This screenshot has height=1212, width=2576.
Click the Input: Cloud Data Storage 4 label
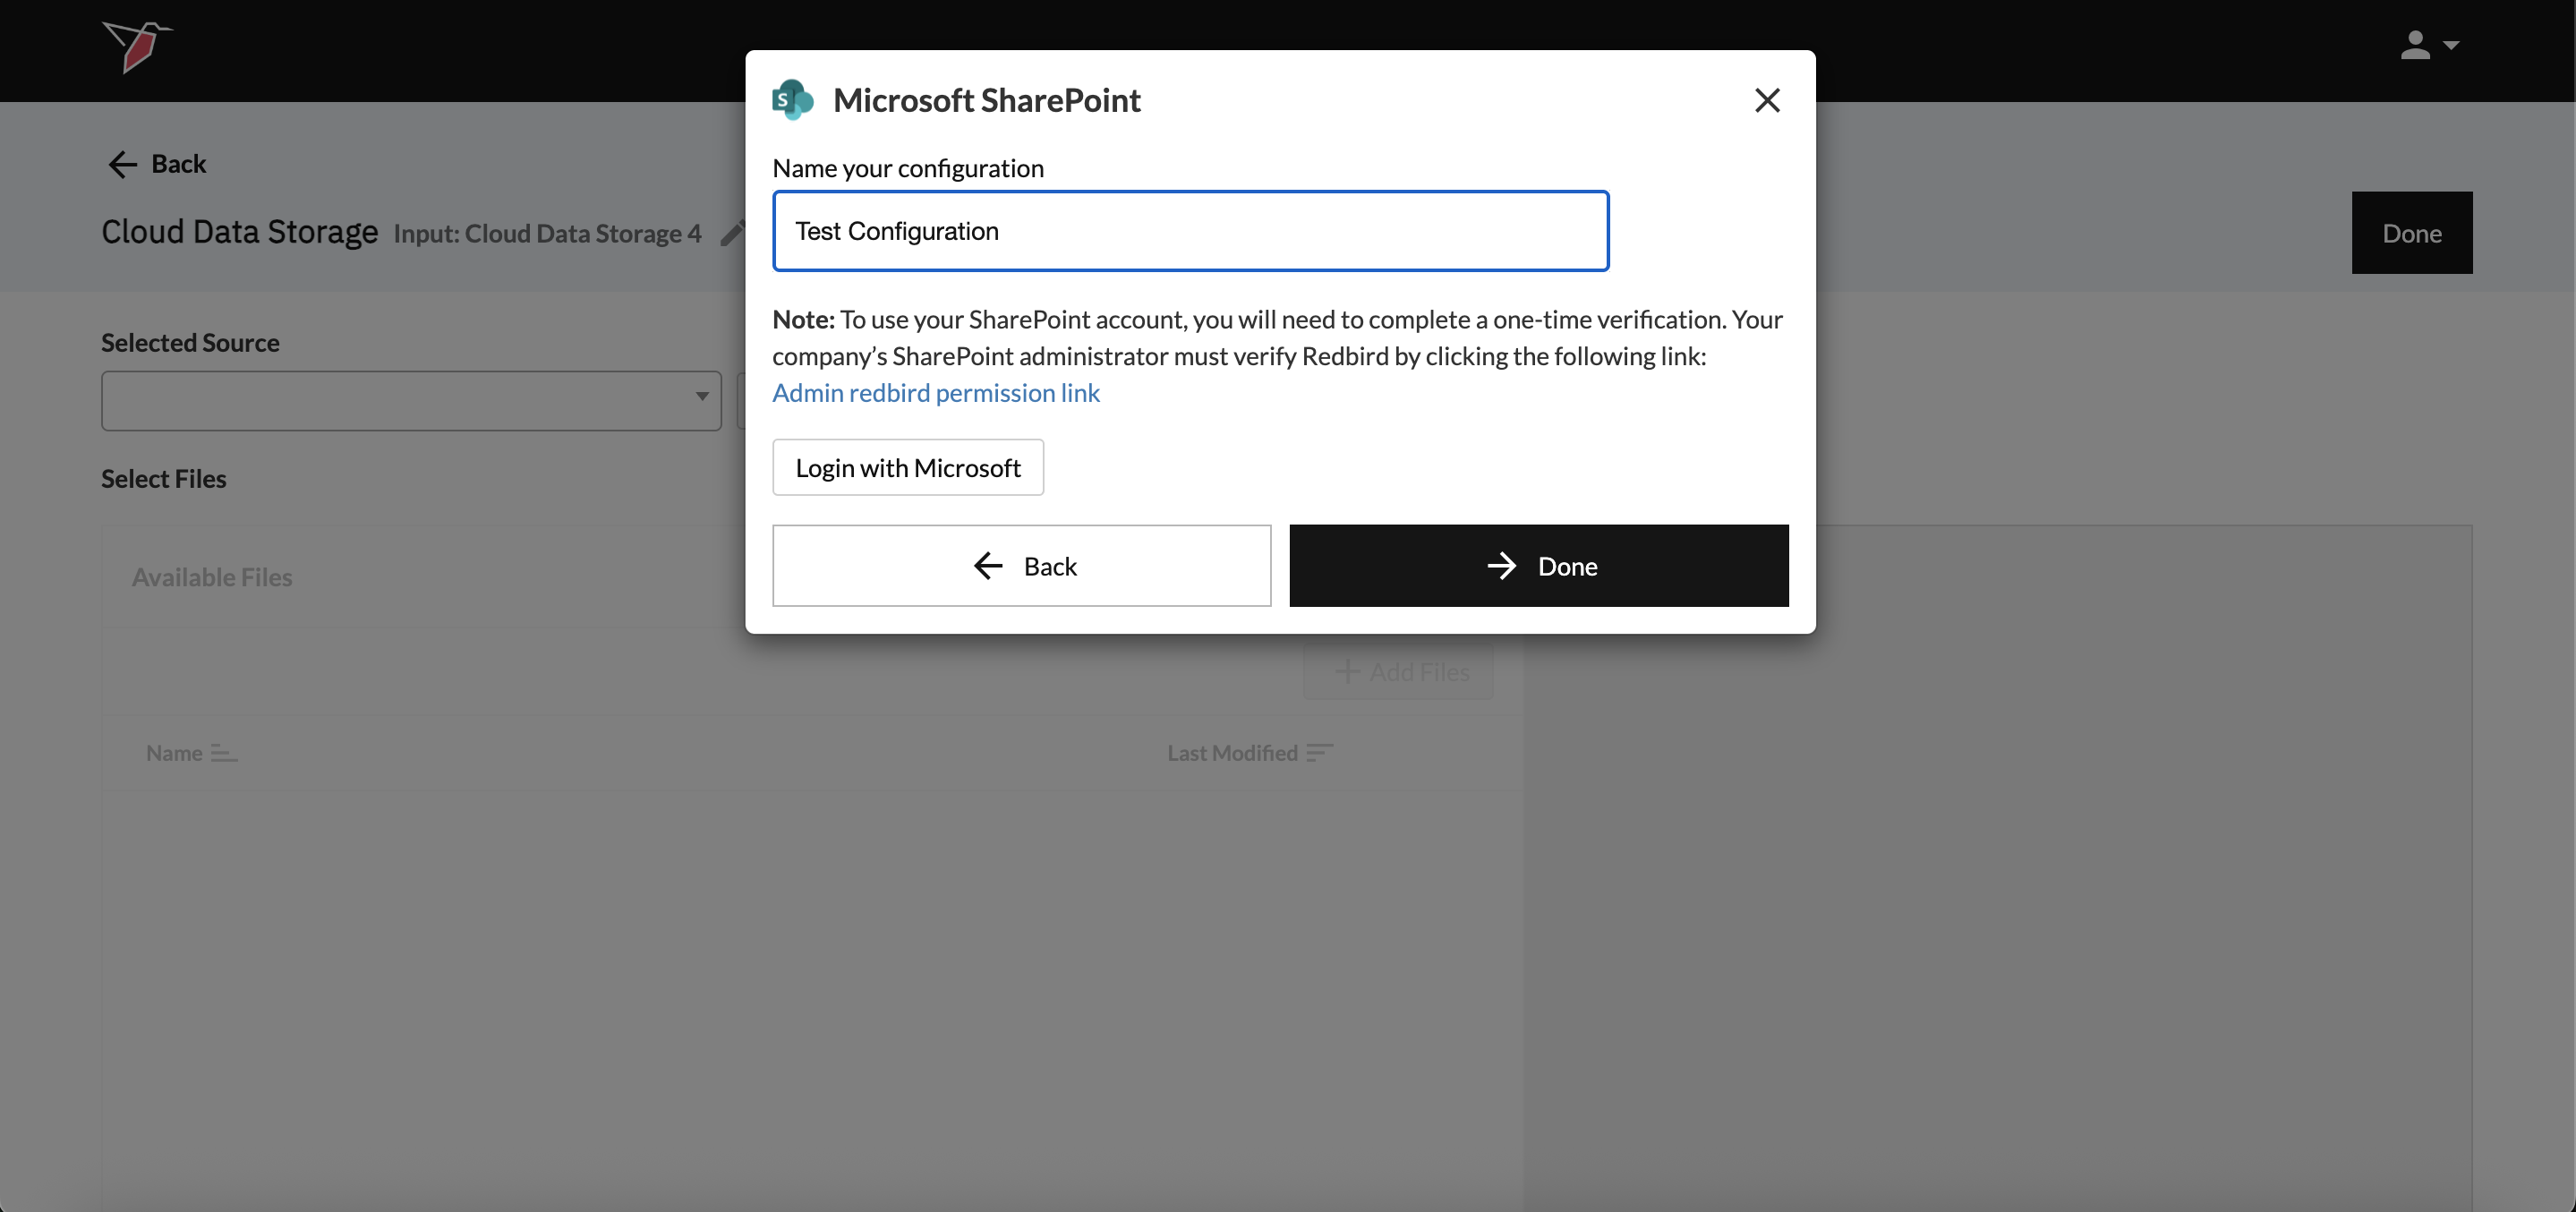coord(547,234)
